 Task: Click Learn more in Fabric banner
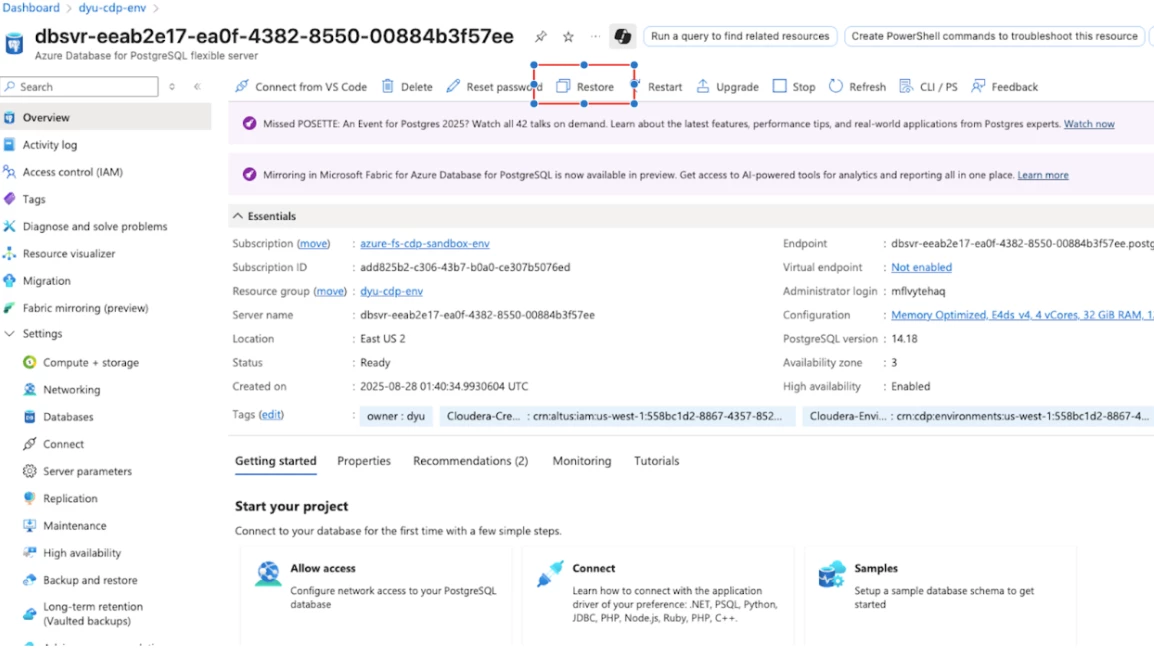click(1043, 175)
